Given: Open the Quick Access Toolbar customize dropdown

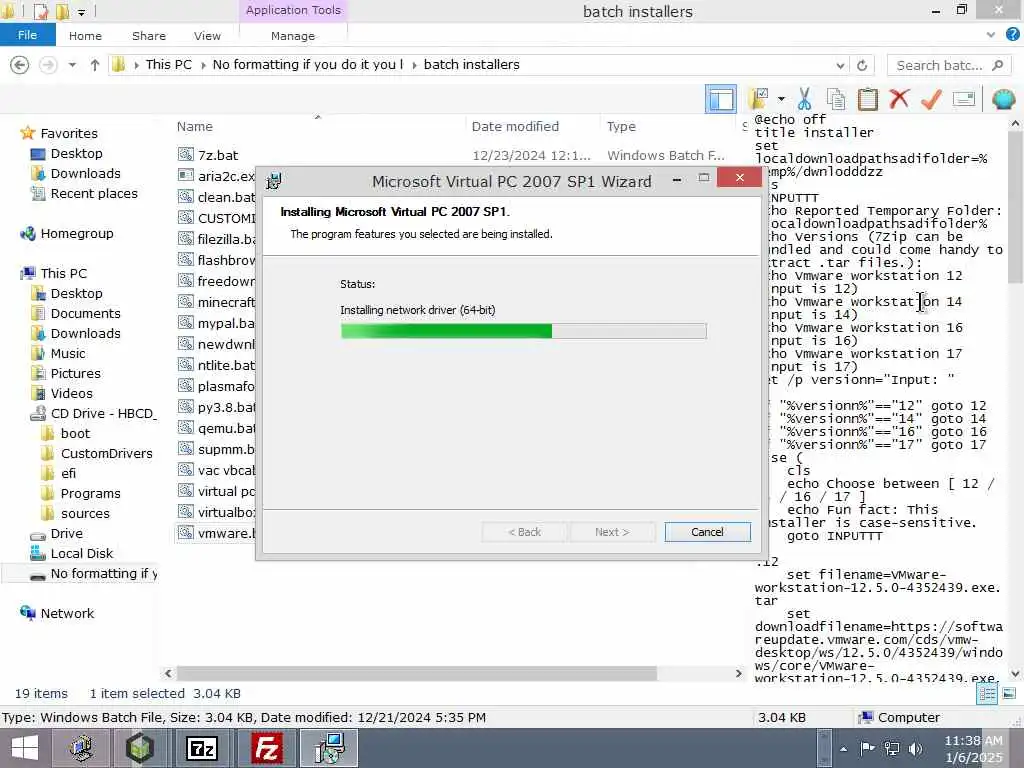Looking at the screenshot, I should pyautogui.click(x=81, y=12).
